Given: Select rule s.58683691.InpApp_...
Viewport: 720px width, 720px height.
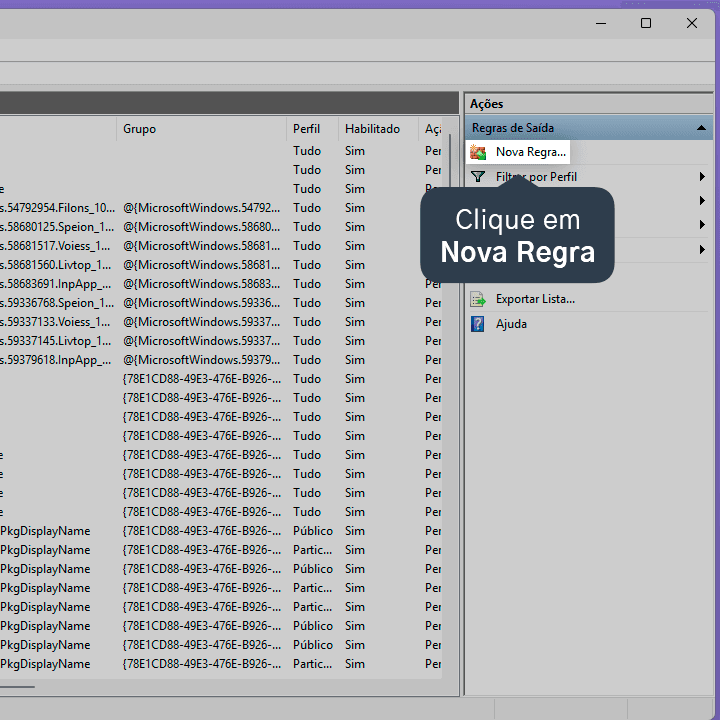Looking at the screenshot, I should (56, 284).
